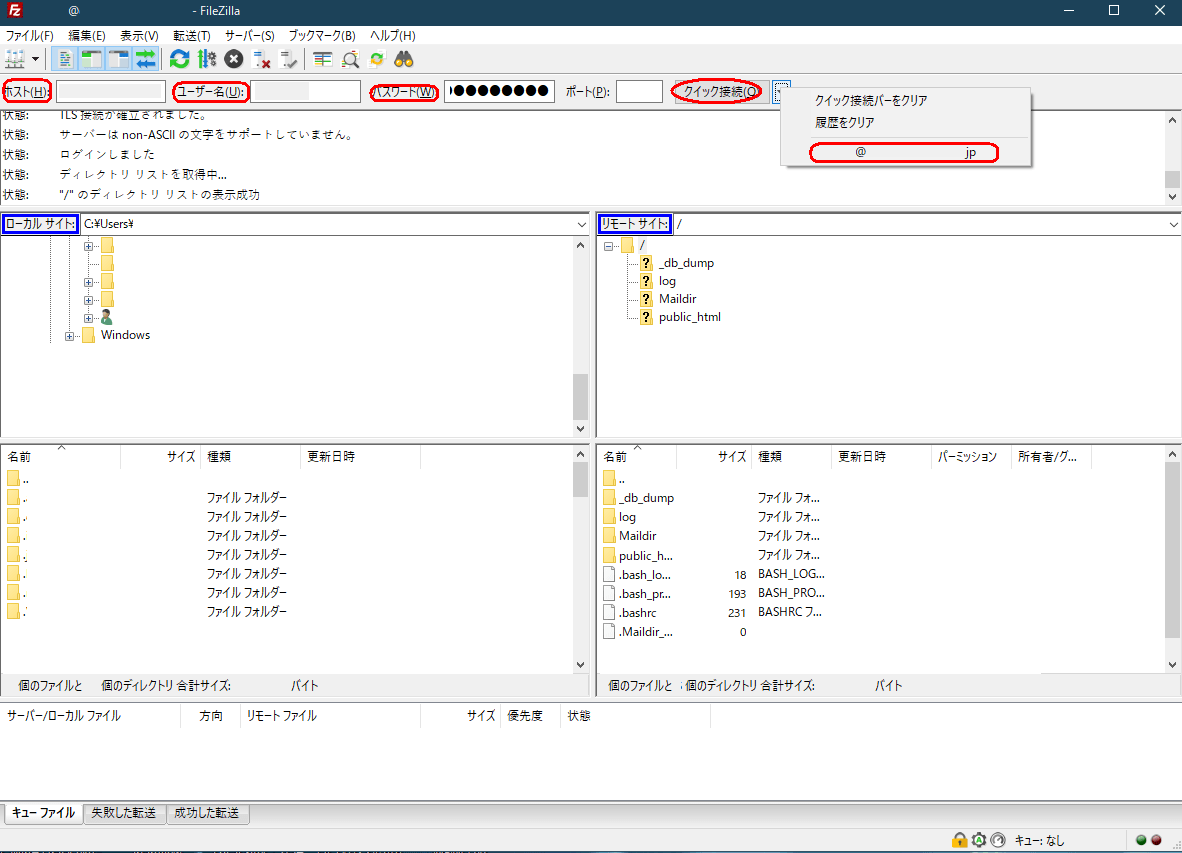Open the directory listing filters icon
This screenshot has width=1182, height=853.
323,59
